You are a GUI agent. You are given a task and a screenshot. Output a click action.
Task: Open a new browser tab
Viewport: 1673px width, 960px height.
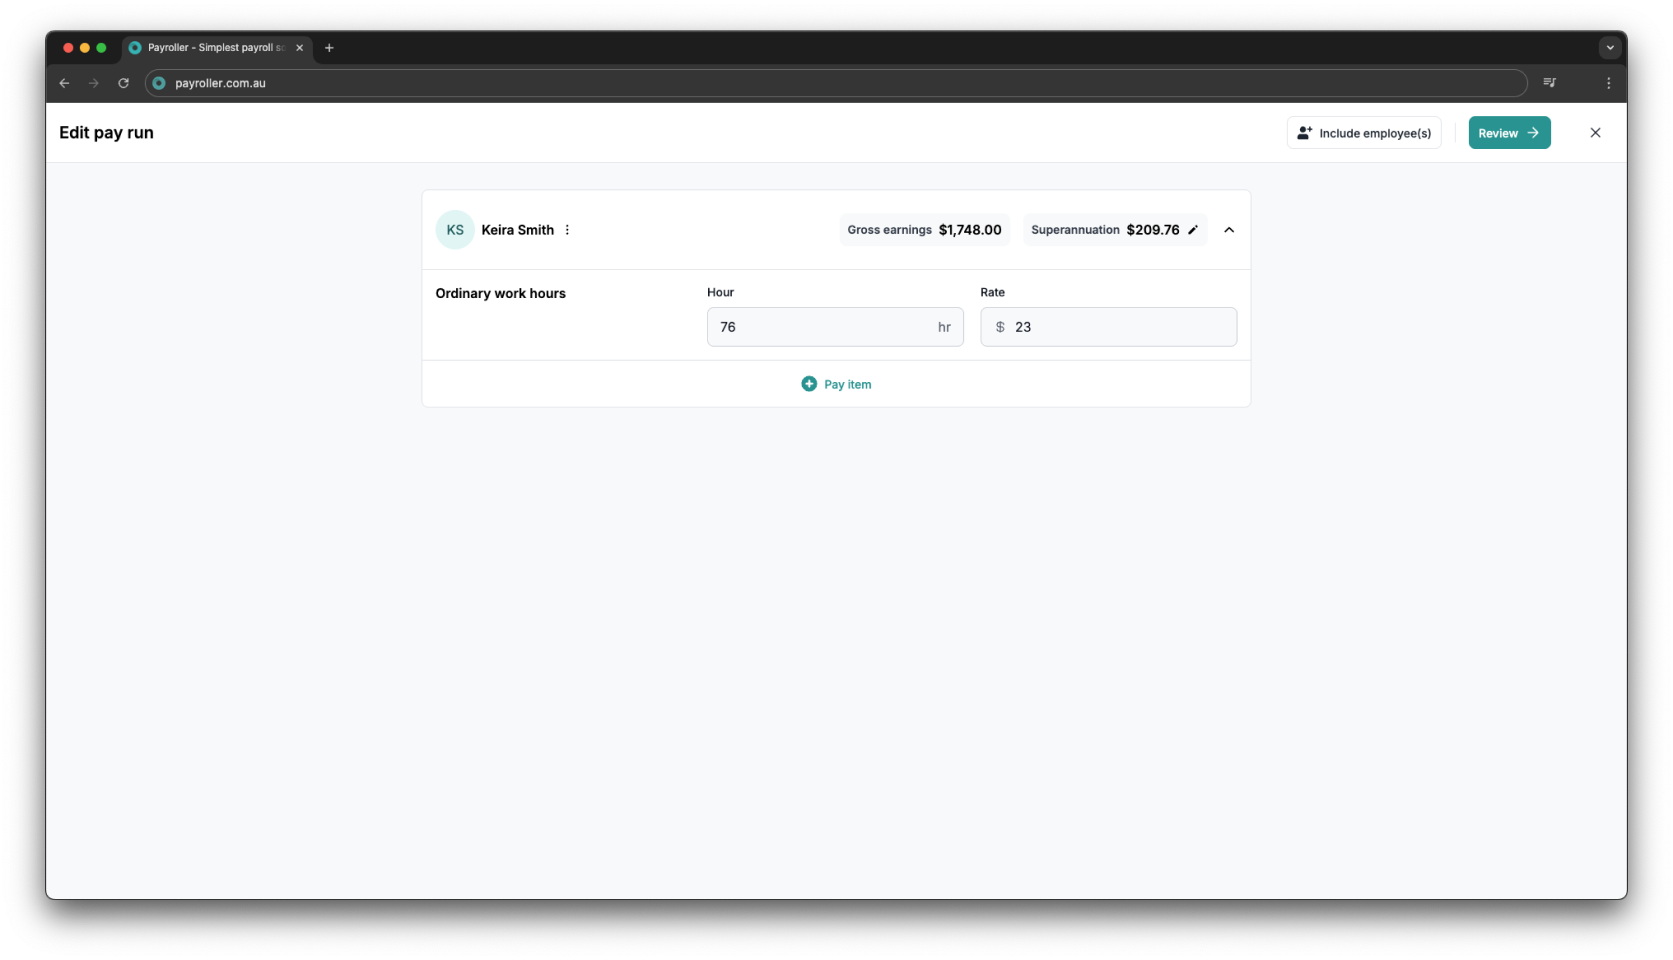point(329,47)
